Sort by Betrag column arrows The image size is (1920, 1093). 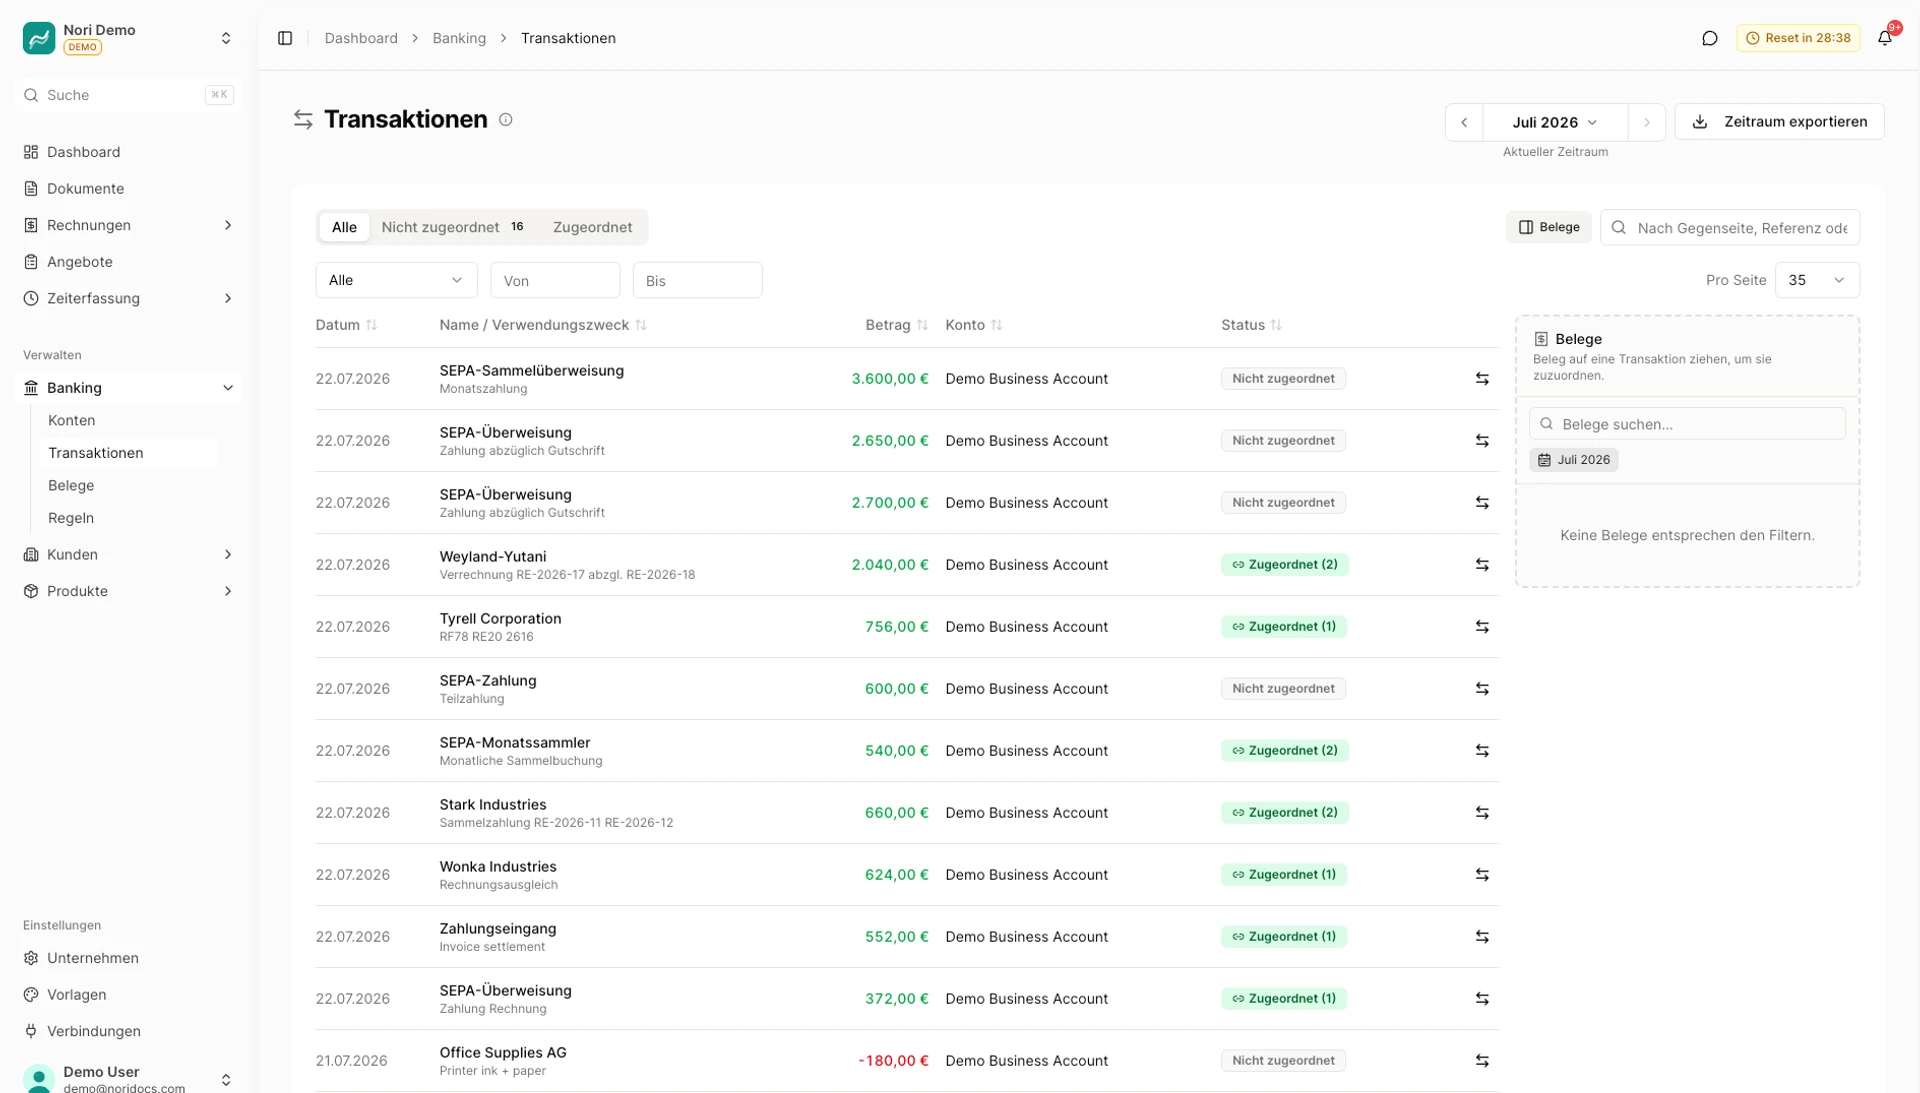click(x=922, y=325)
